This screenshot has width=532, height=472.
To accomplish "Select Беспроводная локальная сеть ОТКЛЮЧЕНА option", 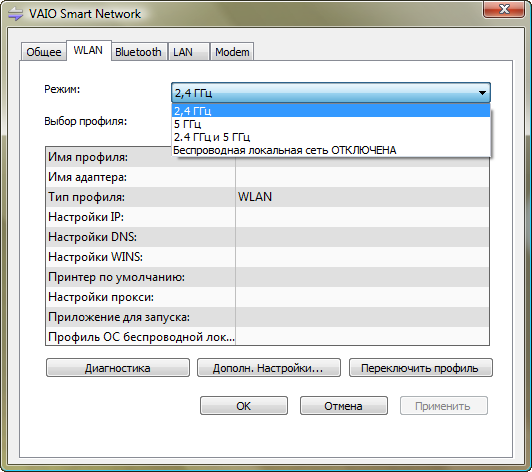I will 331,150.
